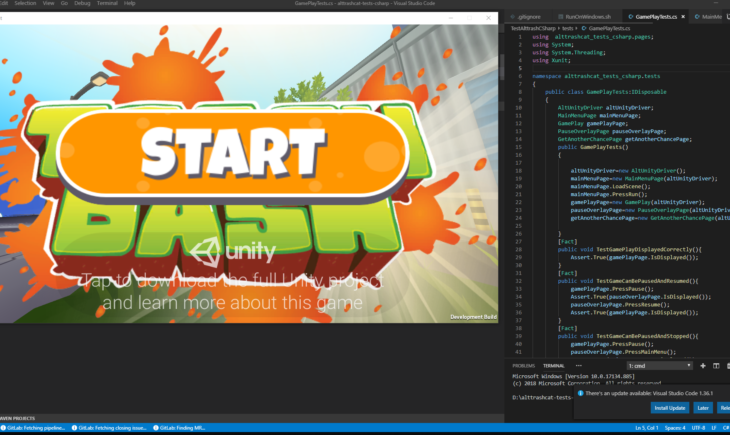
Task: Click the 'using Xunit;' code line
Action: click(551, 60)
